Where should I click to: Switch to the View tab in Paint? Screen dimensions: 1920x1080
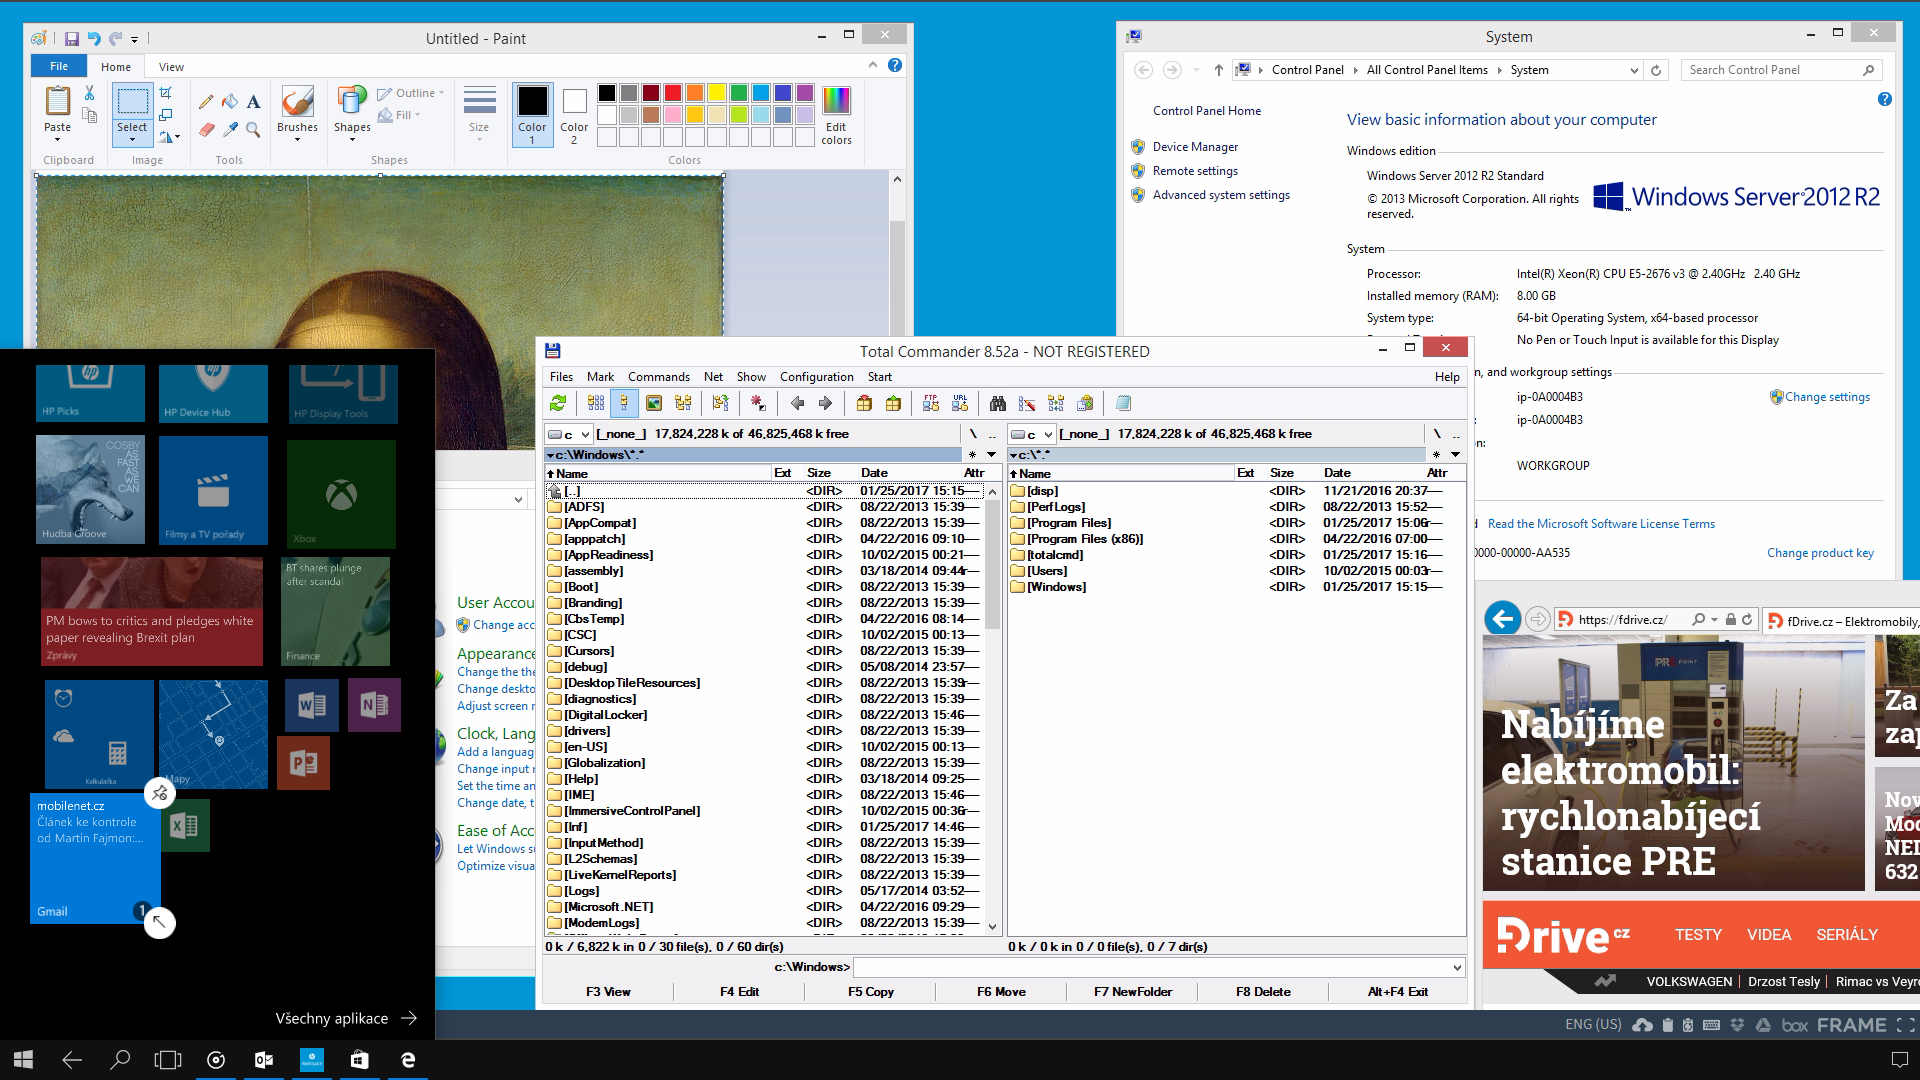point(171,67)
